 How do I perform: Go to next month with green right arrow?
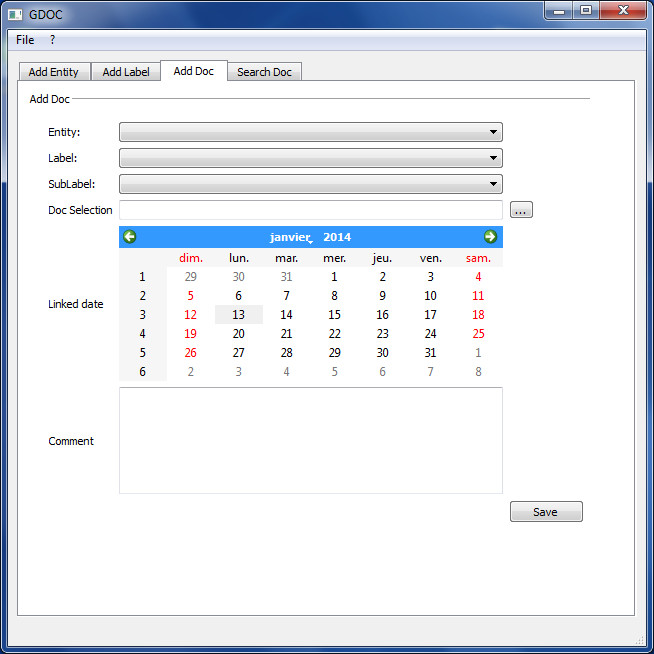click(x=490, y=236)
